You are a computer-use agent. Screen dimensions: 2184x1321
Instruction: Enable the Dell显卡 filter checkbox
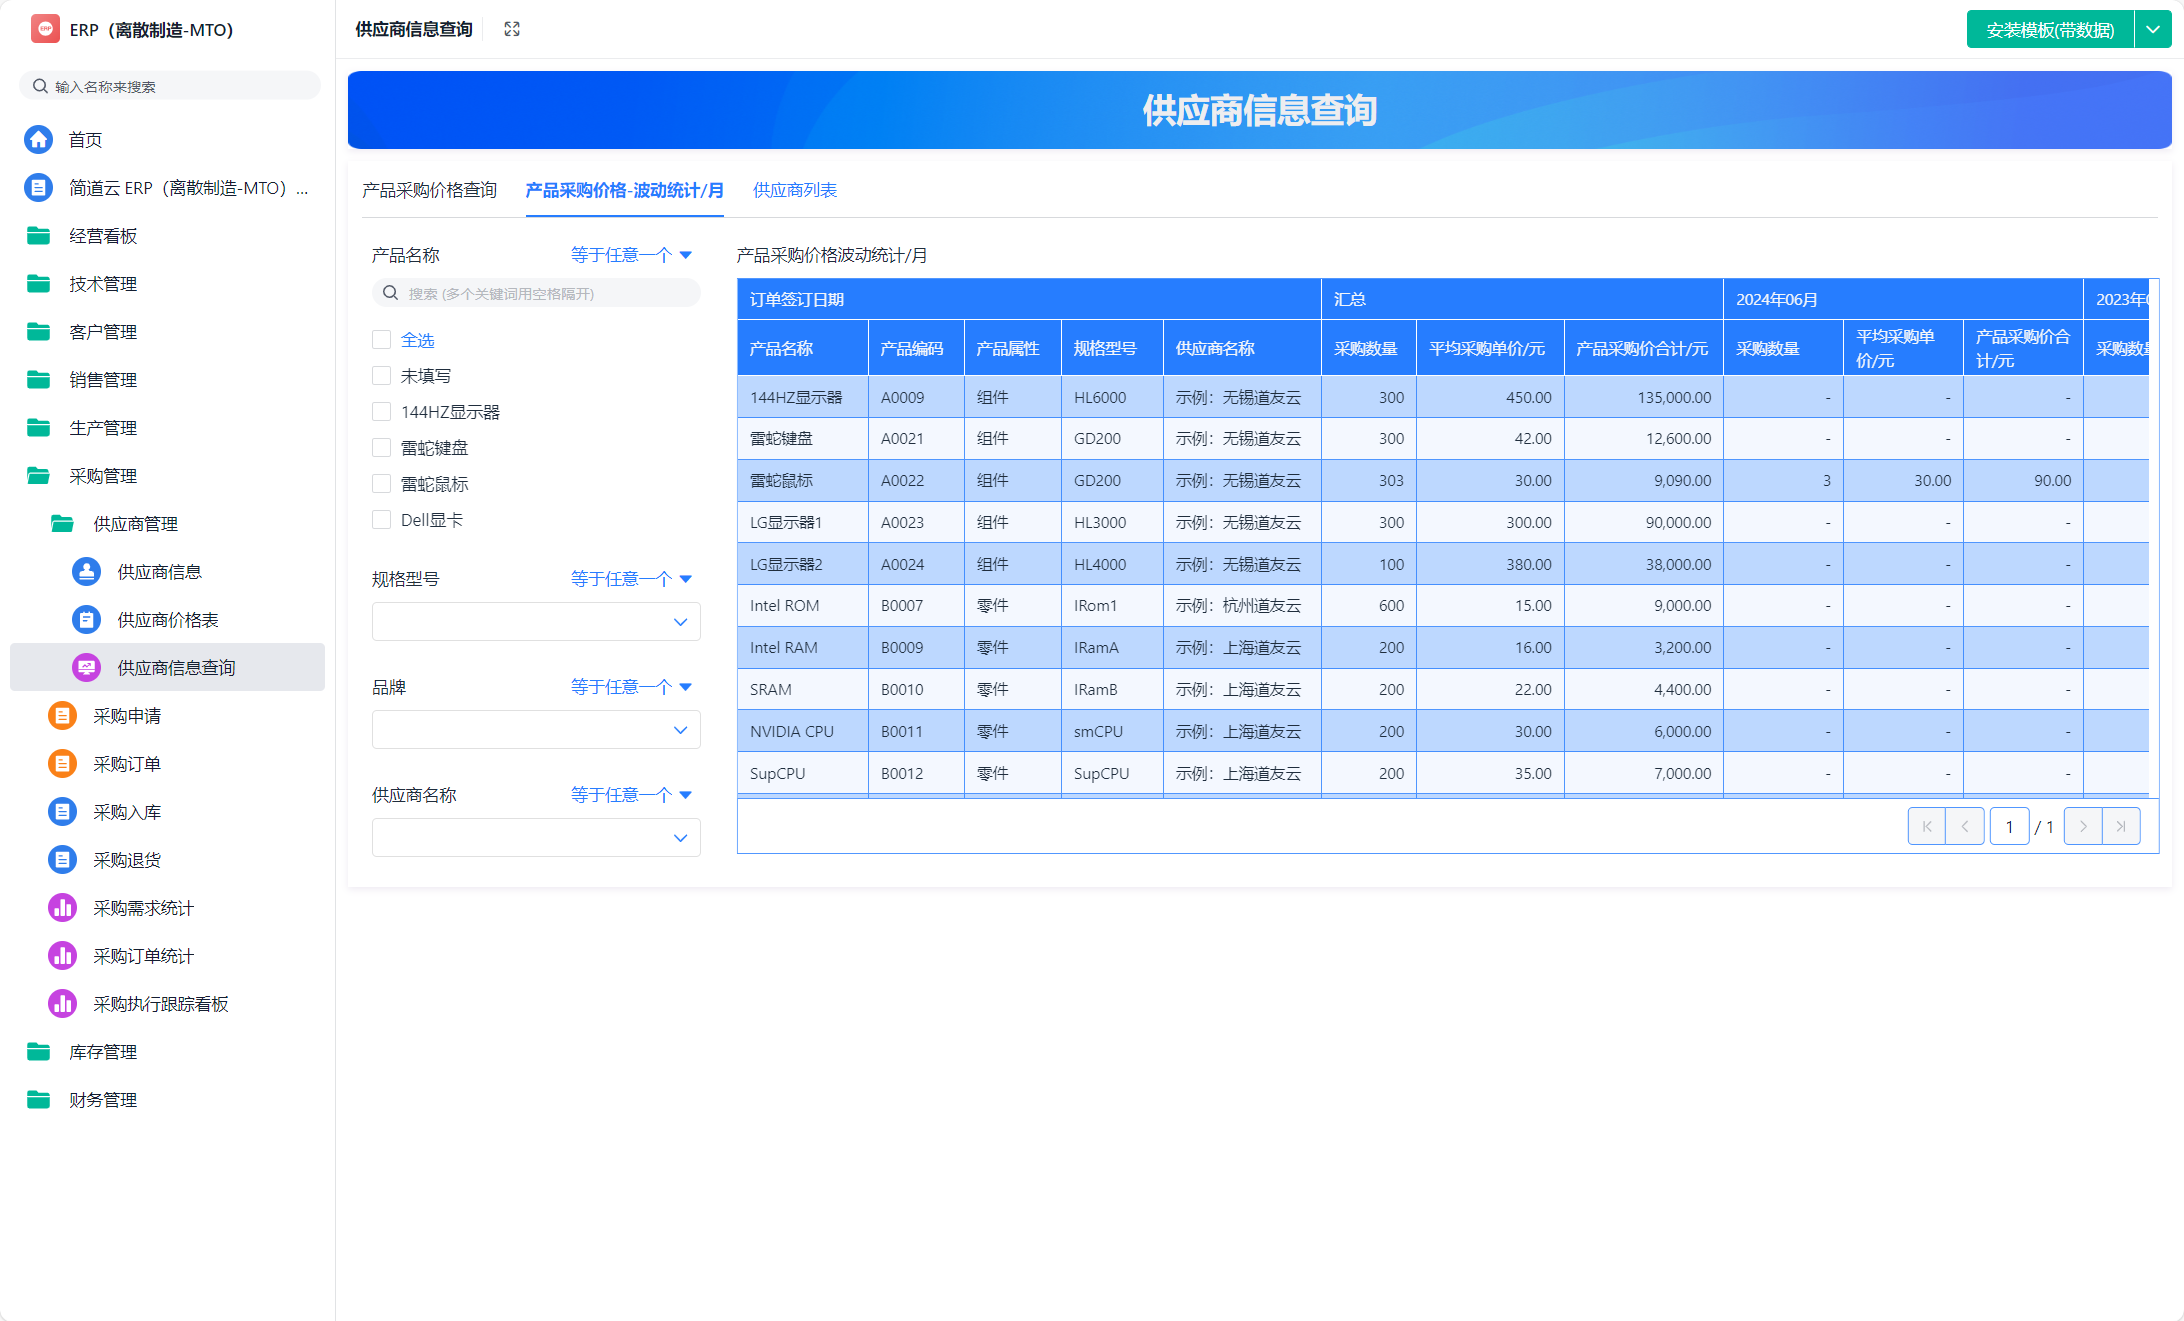click(x=381, y=520)
